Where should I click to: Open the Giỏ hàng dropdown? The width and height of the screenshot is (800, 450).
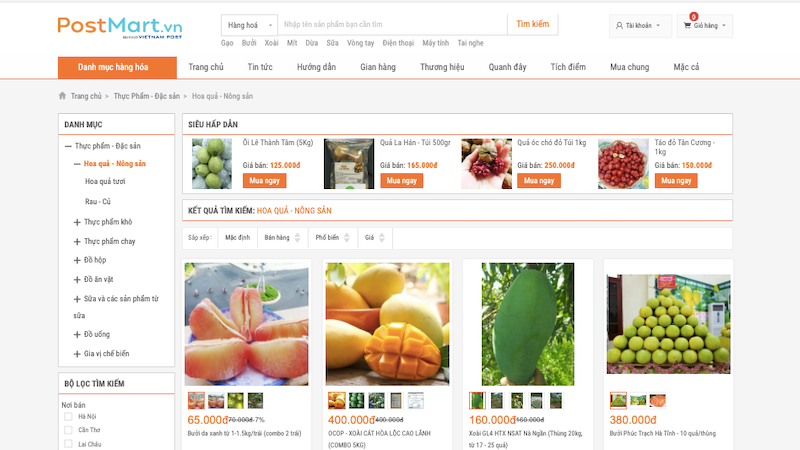click(x=705, y=26)
